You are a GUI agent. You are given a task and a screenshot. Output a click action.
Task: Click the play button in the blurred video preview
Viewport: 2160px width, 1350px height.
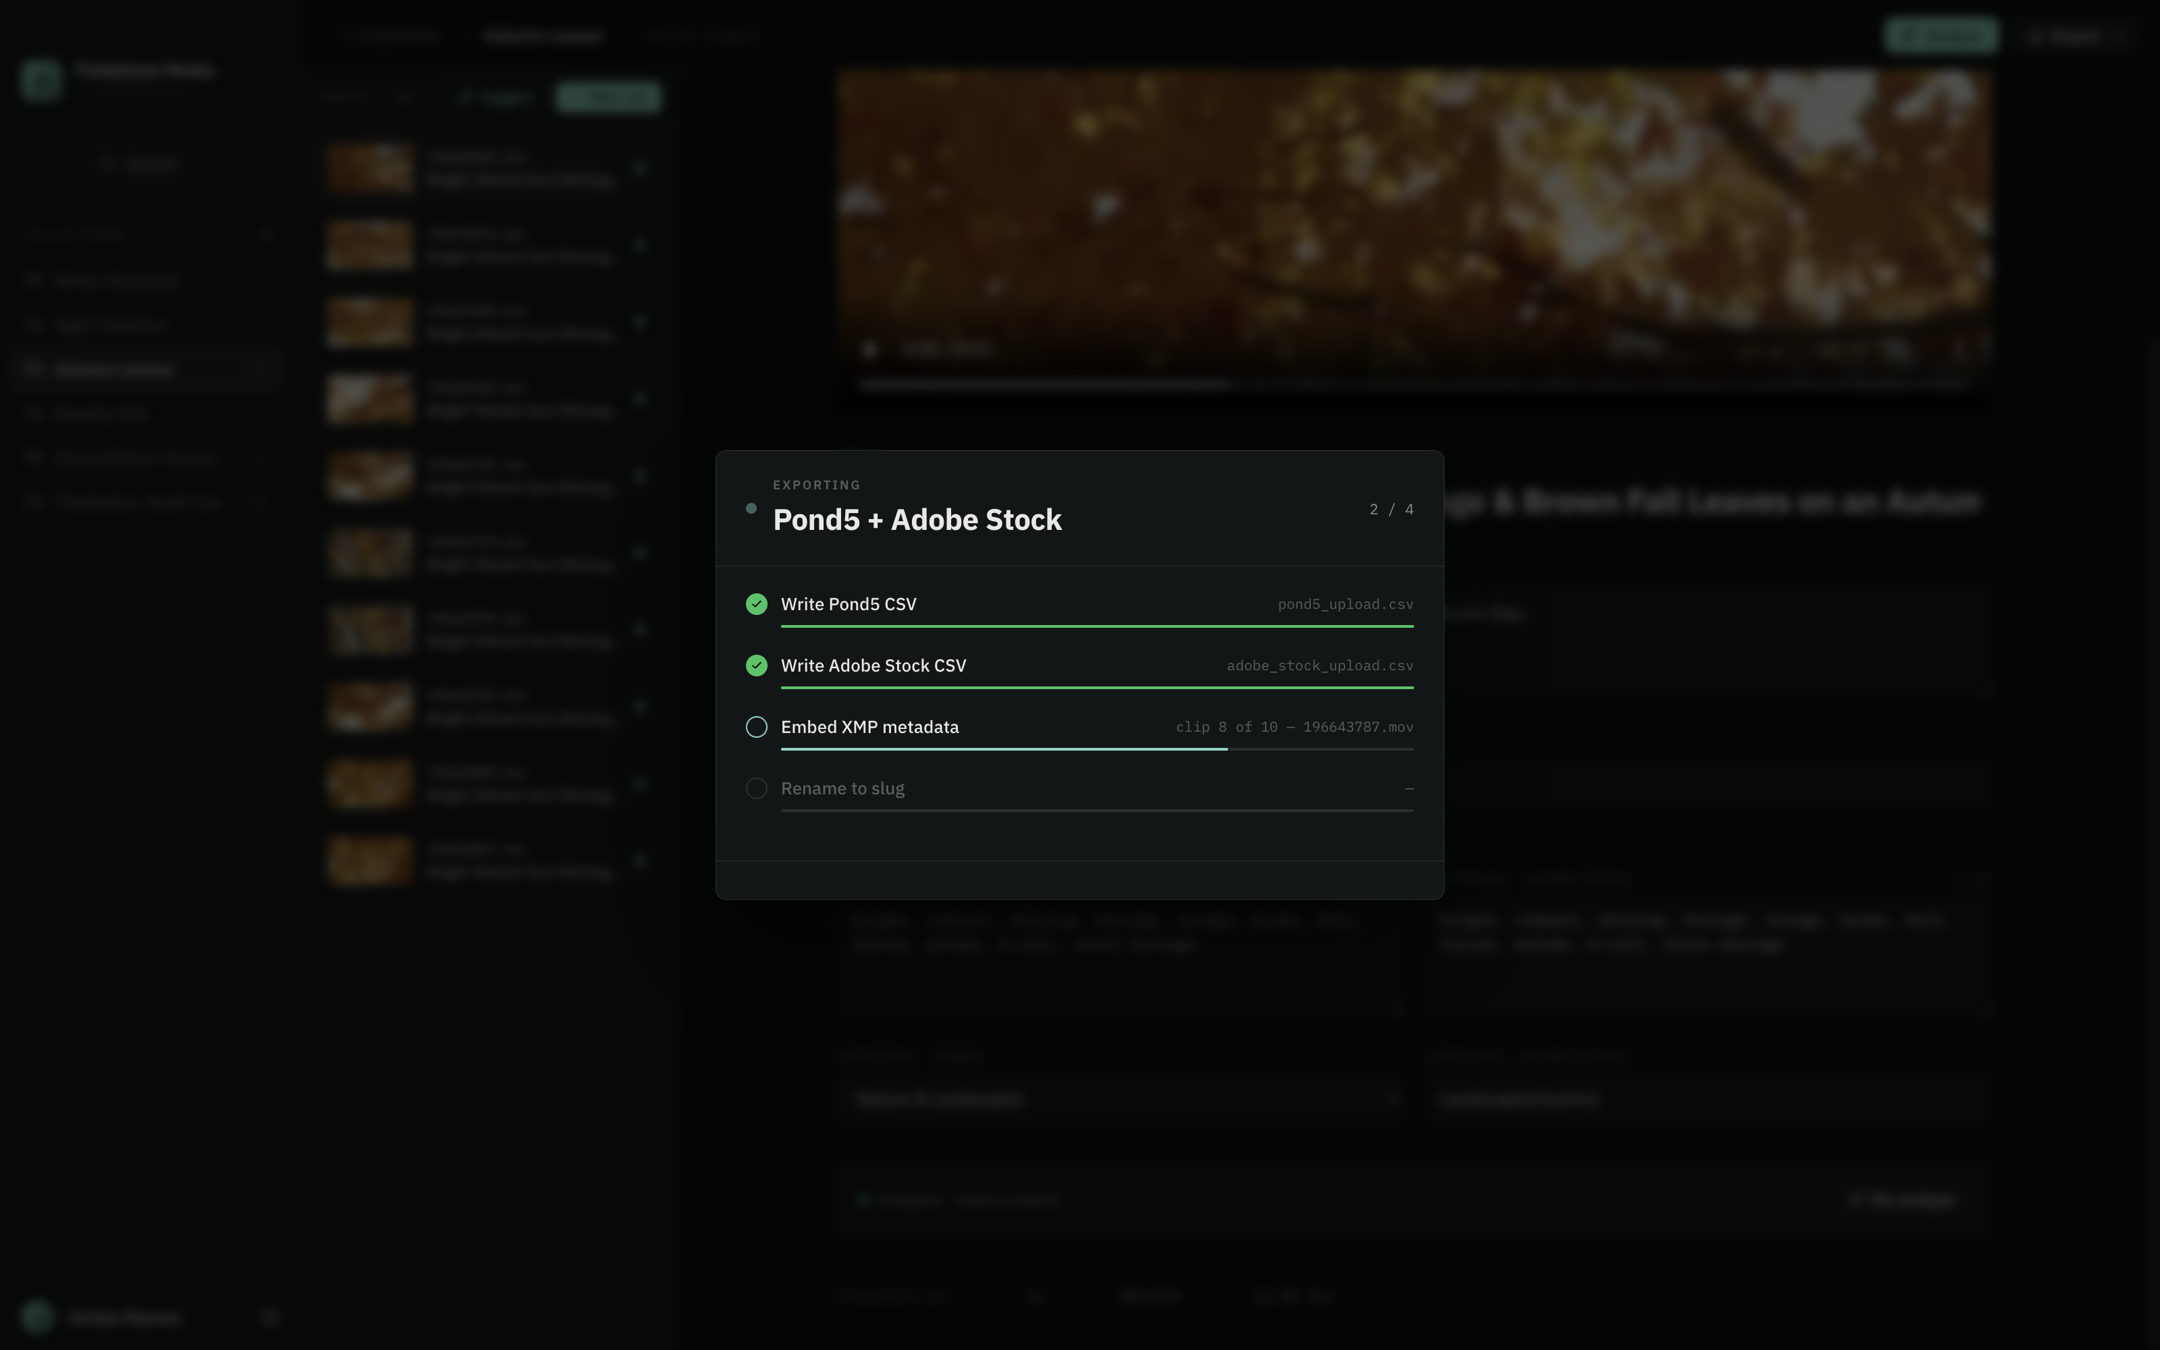coord(870,349)
